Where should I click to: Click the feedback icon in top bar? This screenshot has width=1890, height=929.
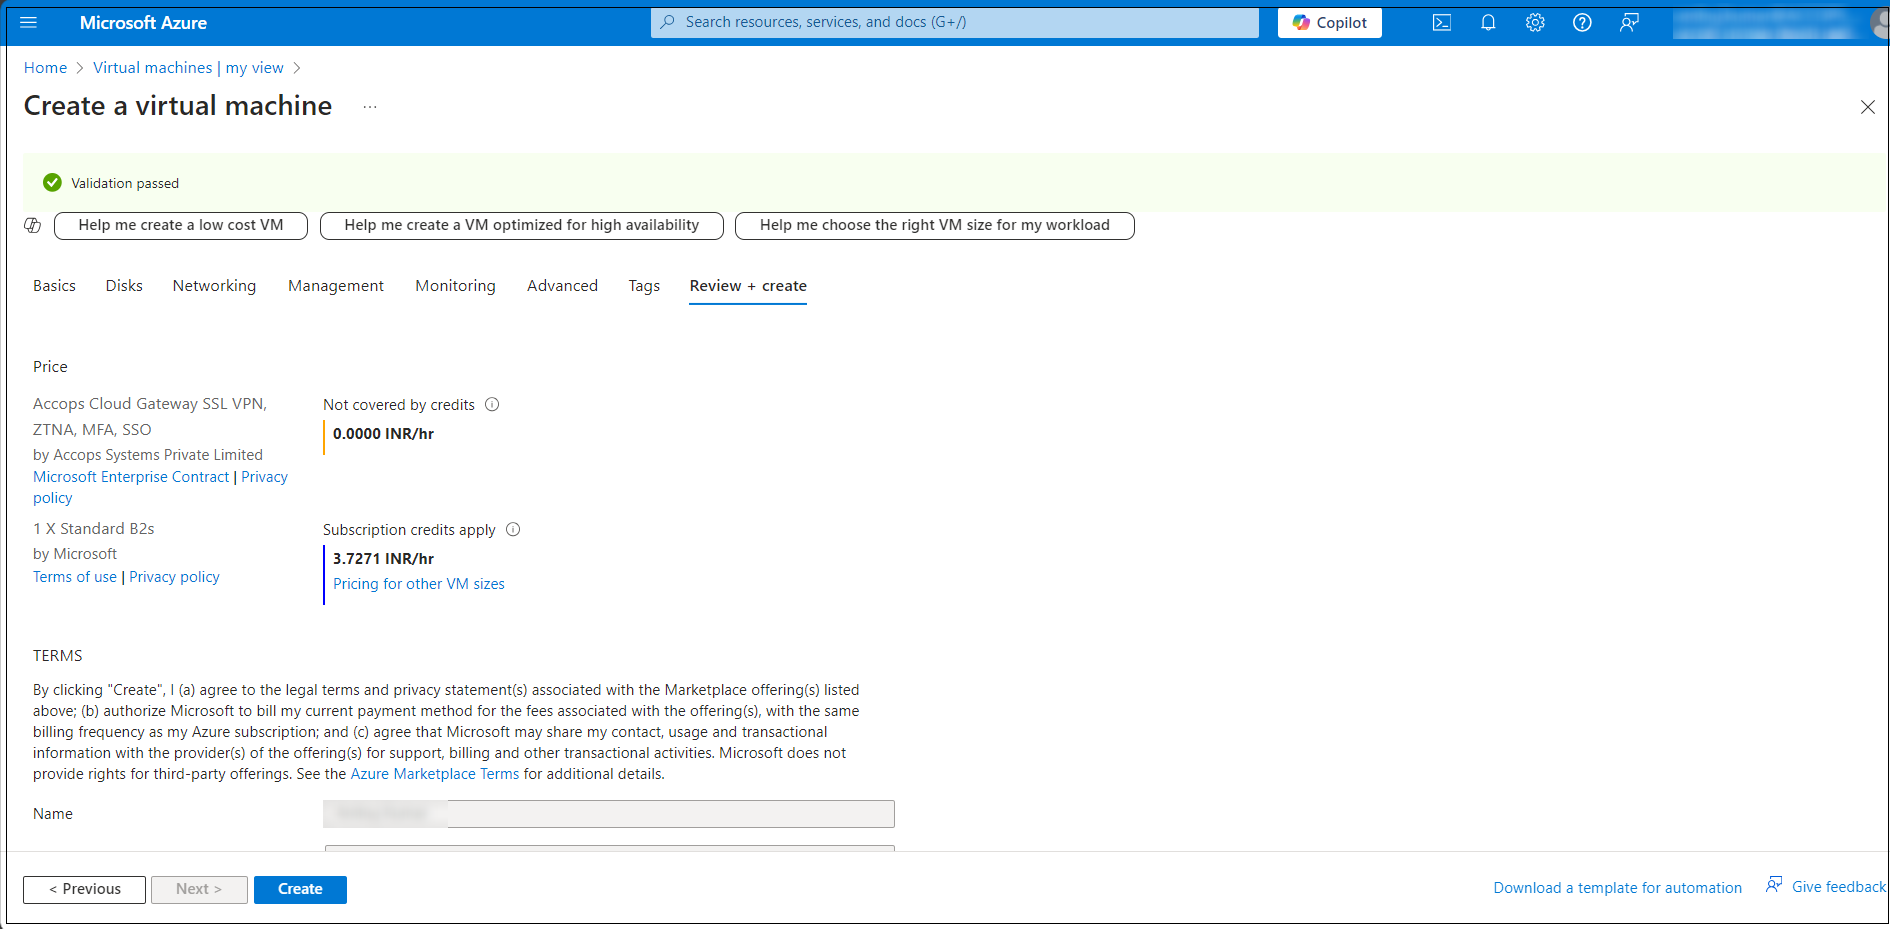click(1629, 23)
